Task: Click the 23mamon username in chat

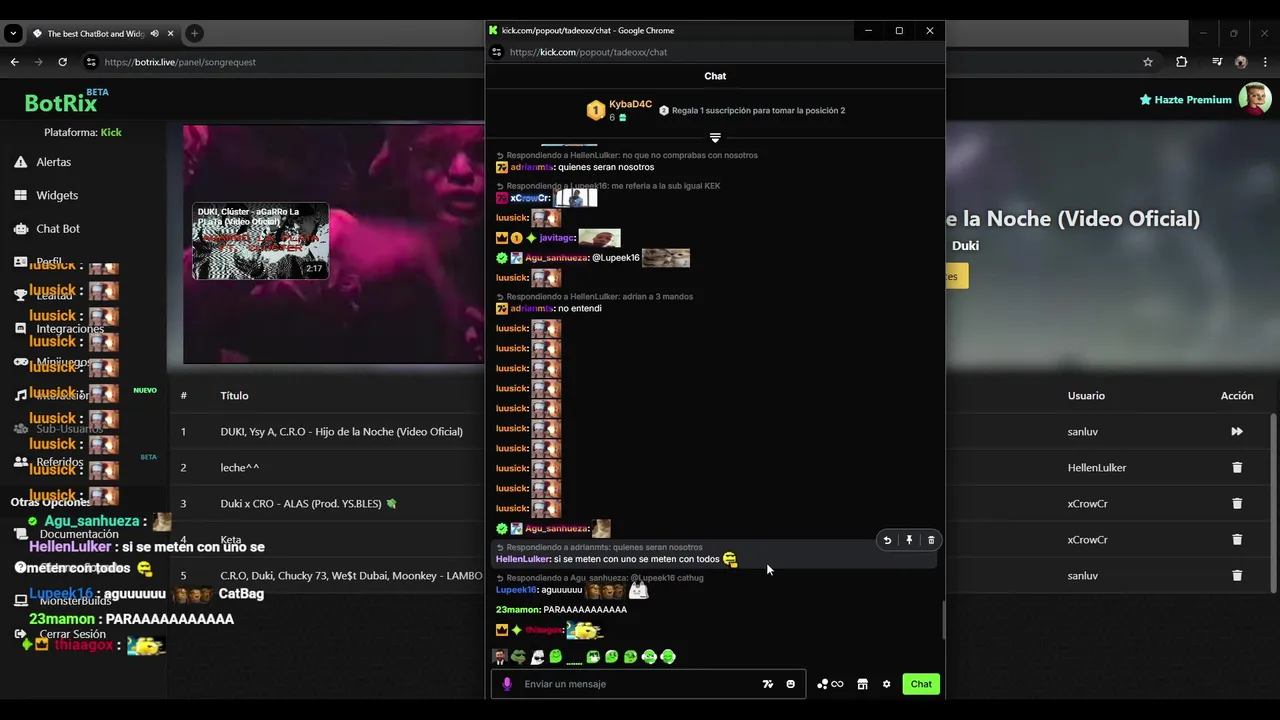Action: coord(518,610)
